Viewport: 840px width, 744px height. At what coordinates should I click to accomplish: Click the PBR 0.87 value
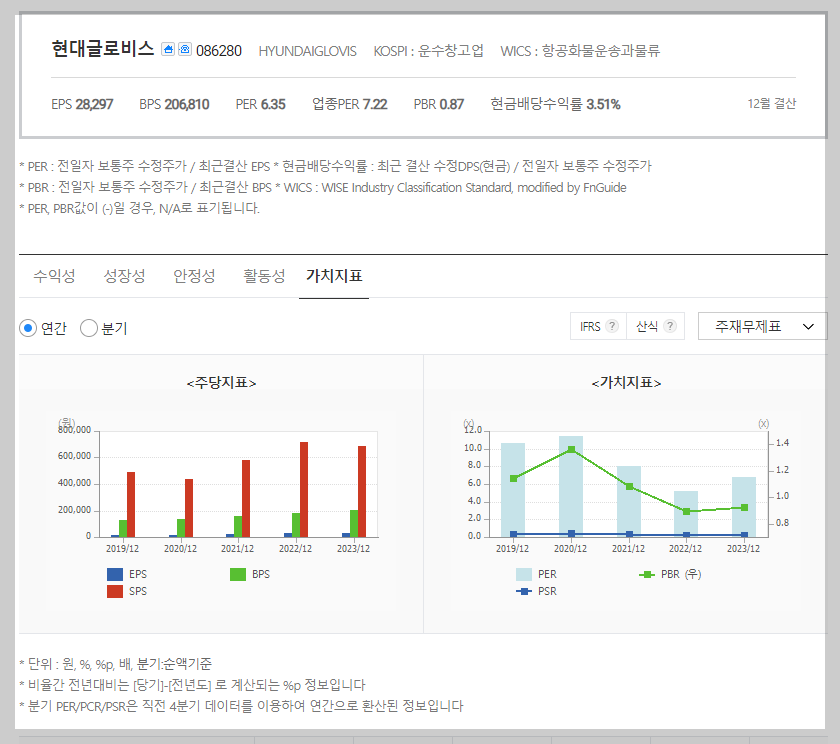[439, 104]
